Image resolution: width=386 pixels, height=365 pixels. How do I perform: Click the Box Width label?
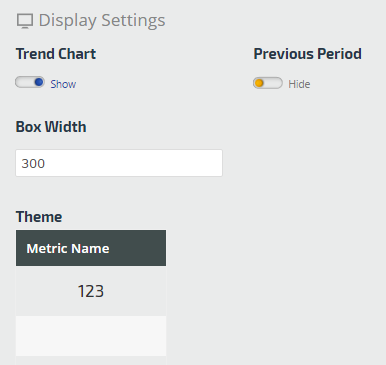point(51,127)
